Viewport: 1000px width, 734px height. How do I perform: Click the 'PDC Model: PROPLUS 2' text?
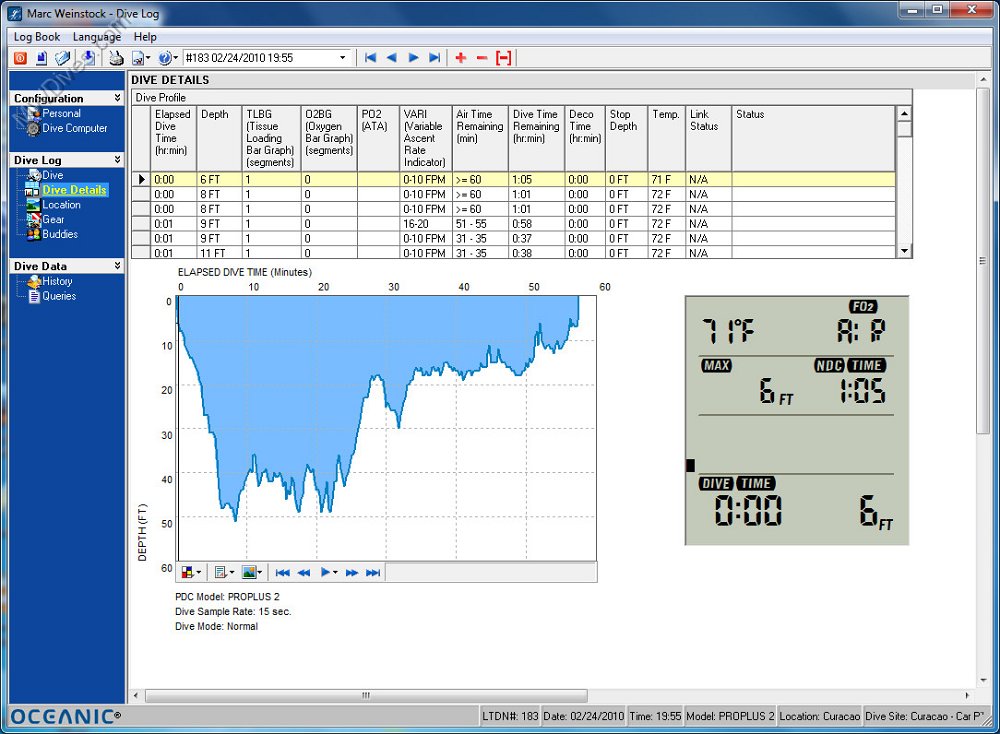tap(227, 597)
